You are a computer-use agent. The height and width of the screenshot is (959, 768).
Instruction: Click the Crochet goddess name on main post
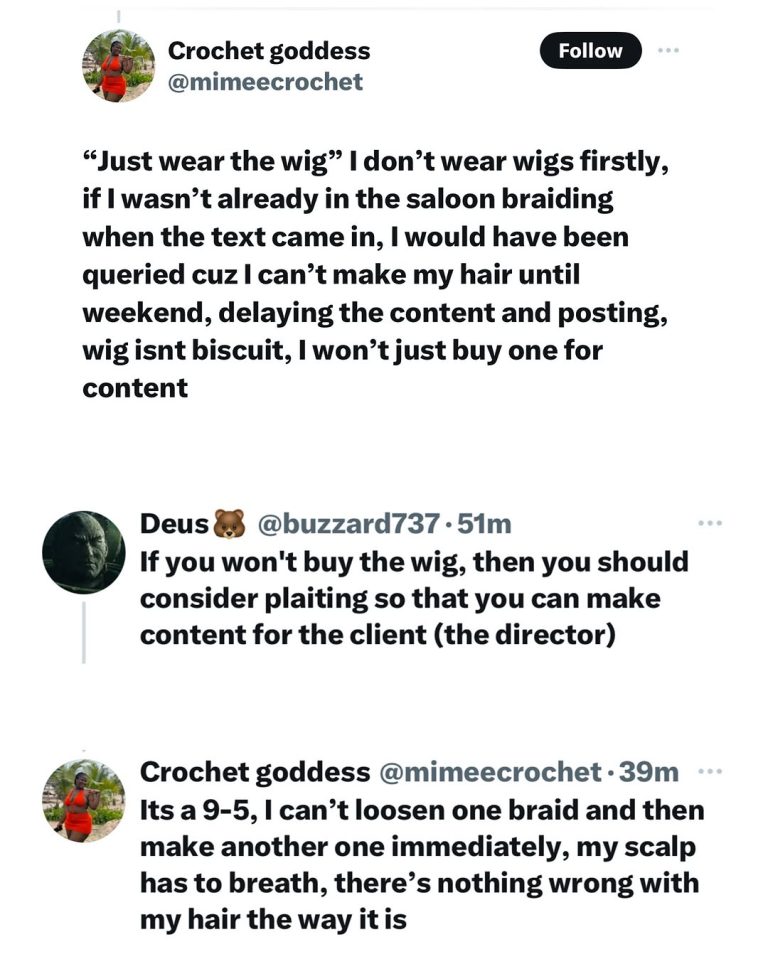(269, 50)
